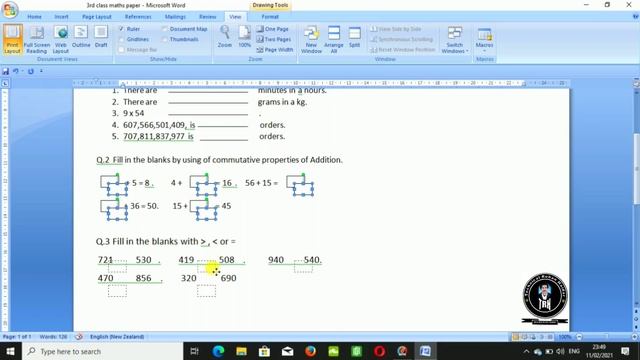Show hidden system tray icons
This screenshot has height=360, width=640.
point(527,351)
